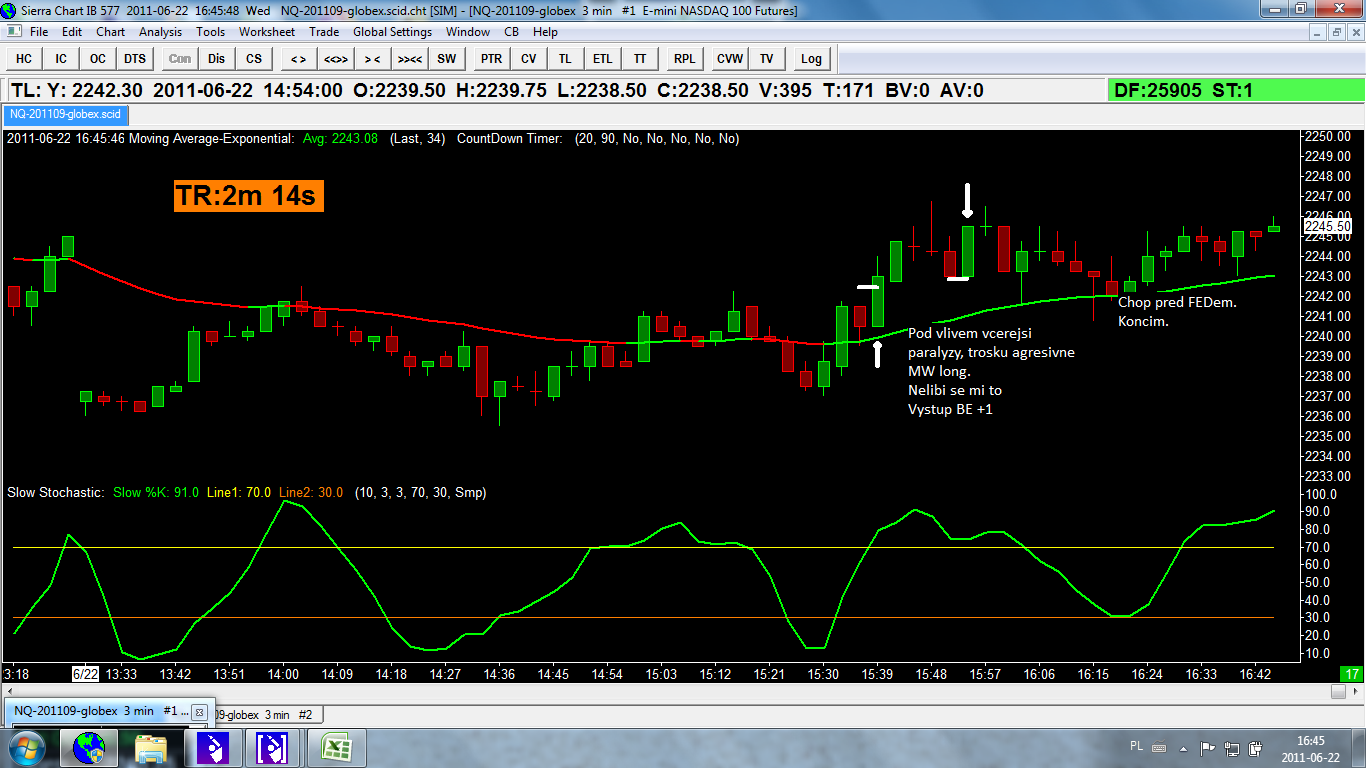Select the NQ-201109-globex.scid chart tab

64,114
